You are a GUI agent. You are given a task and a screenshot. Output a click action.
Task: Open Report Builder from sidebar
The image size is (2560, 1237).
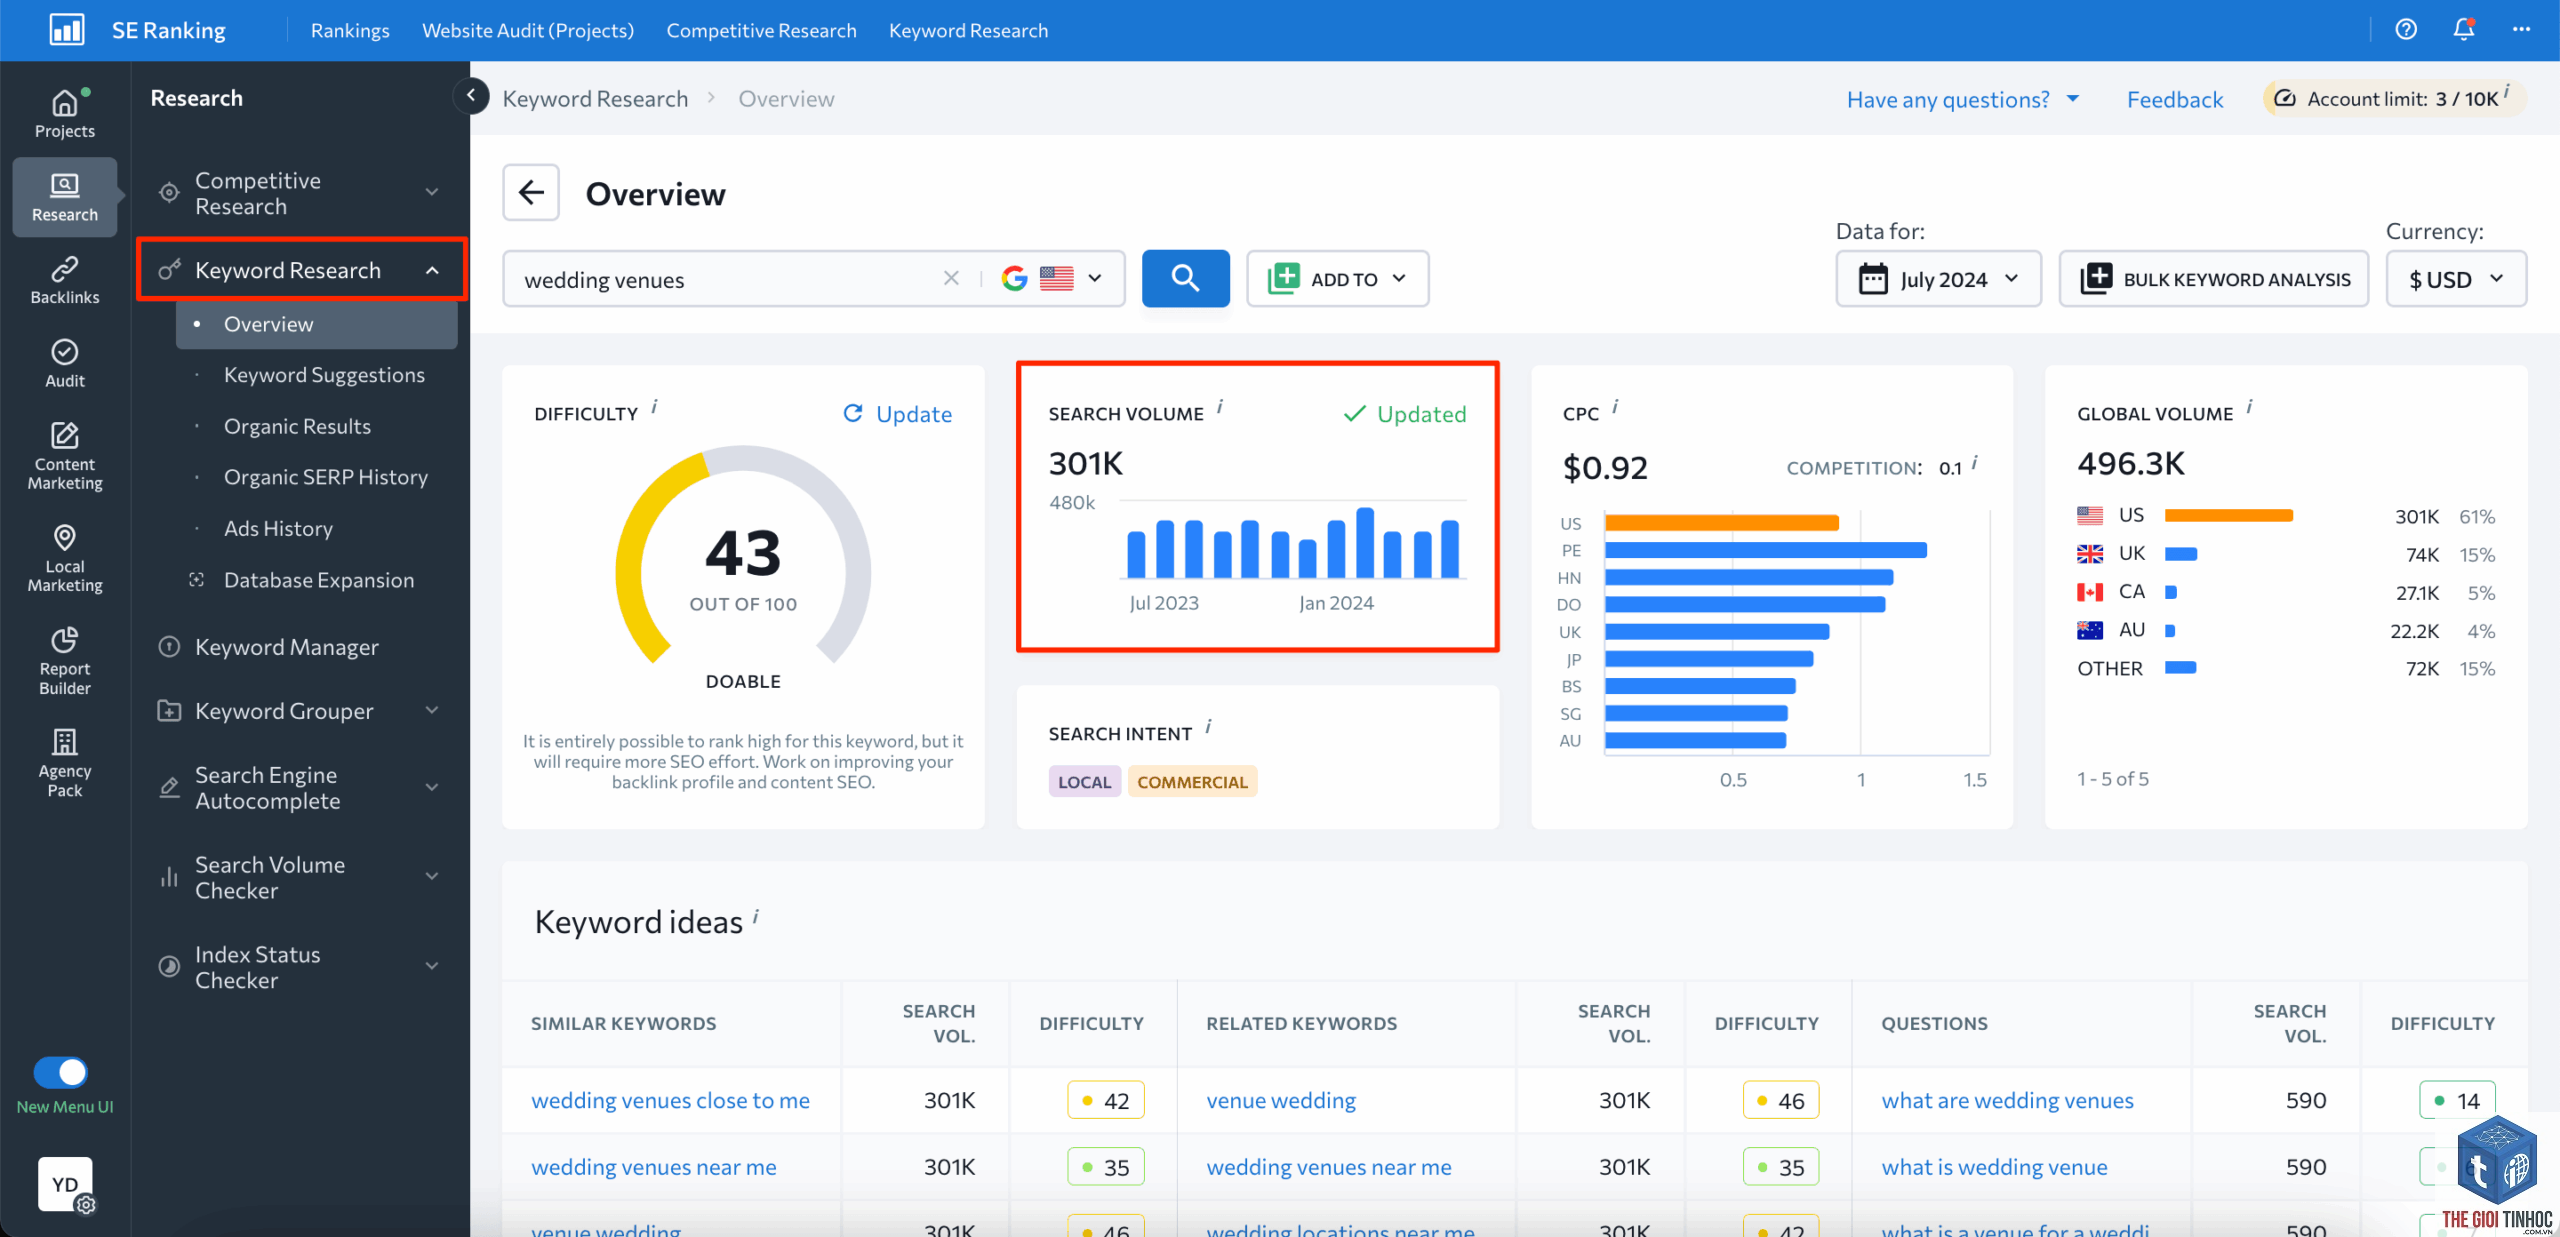point(65,661)
